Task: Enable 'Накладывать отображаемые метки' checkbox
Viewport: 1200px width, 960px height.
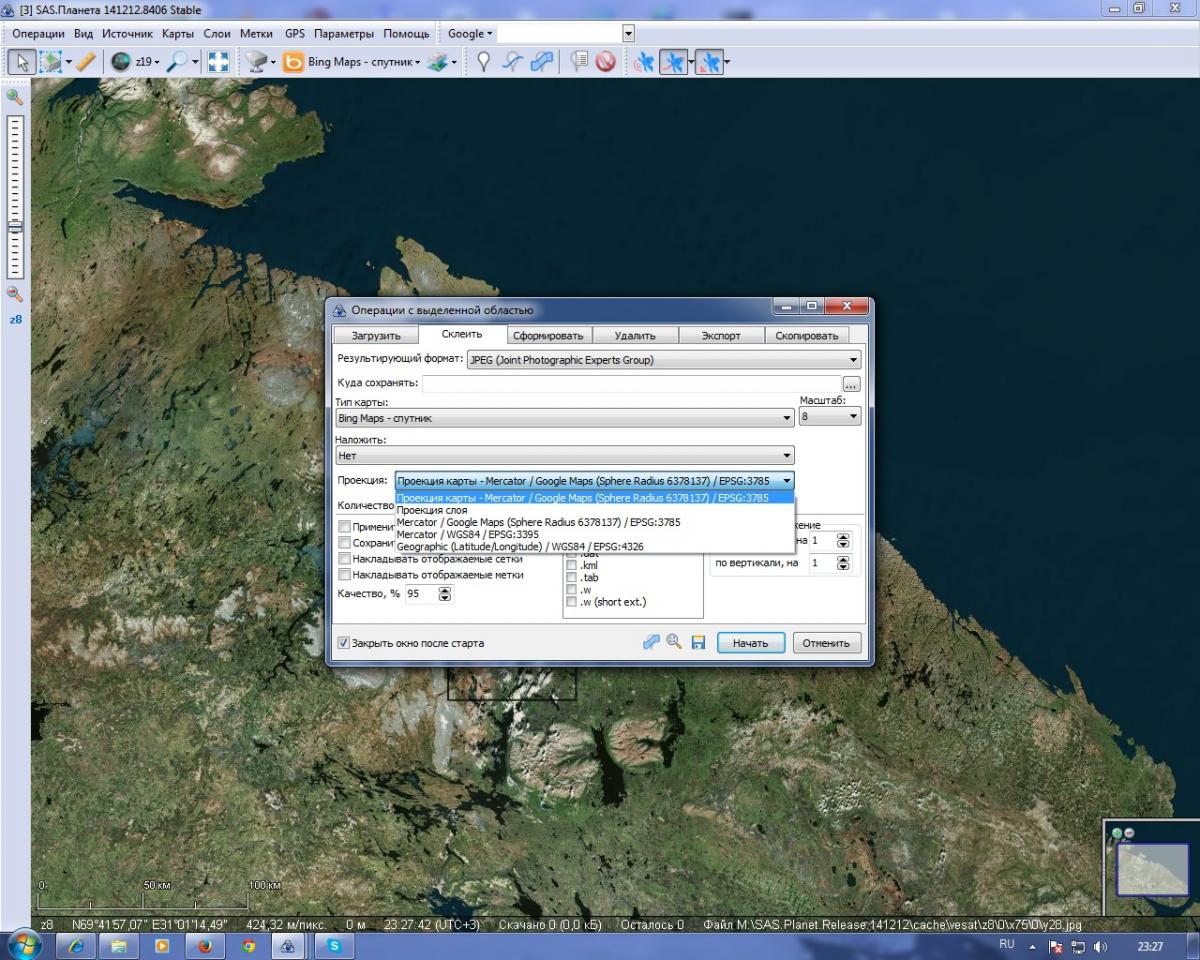Action: (344, 575)
